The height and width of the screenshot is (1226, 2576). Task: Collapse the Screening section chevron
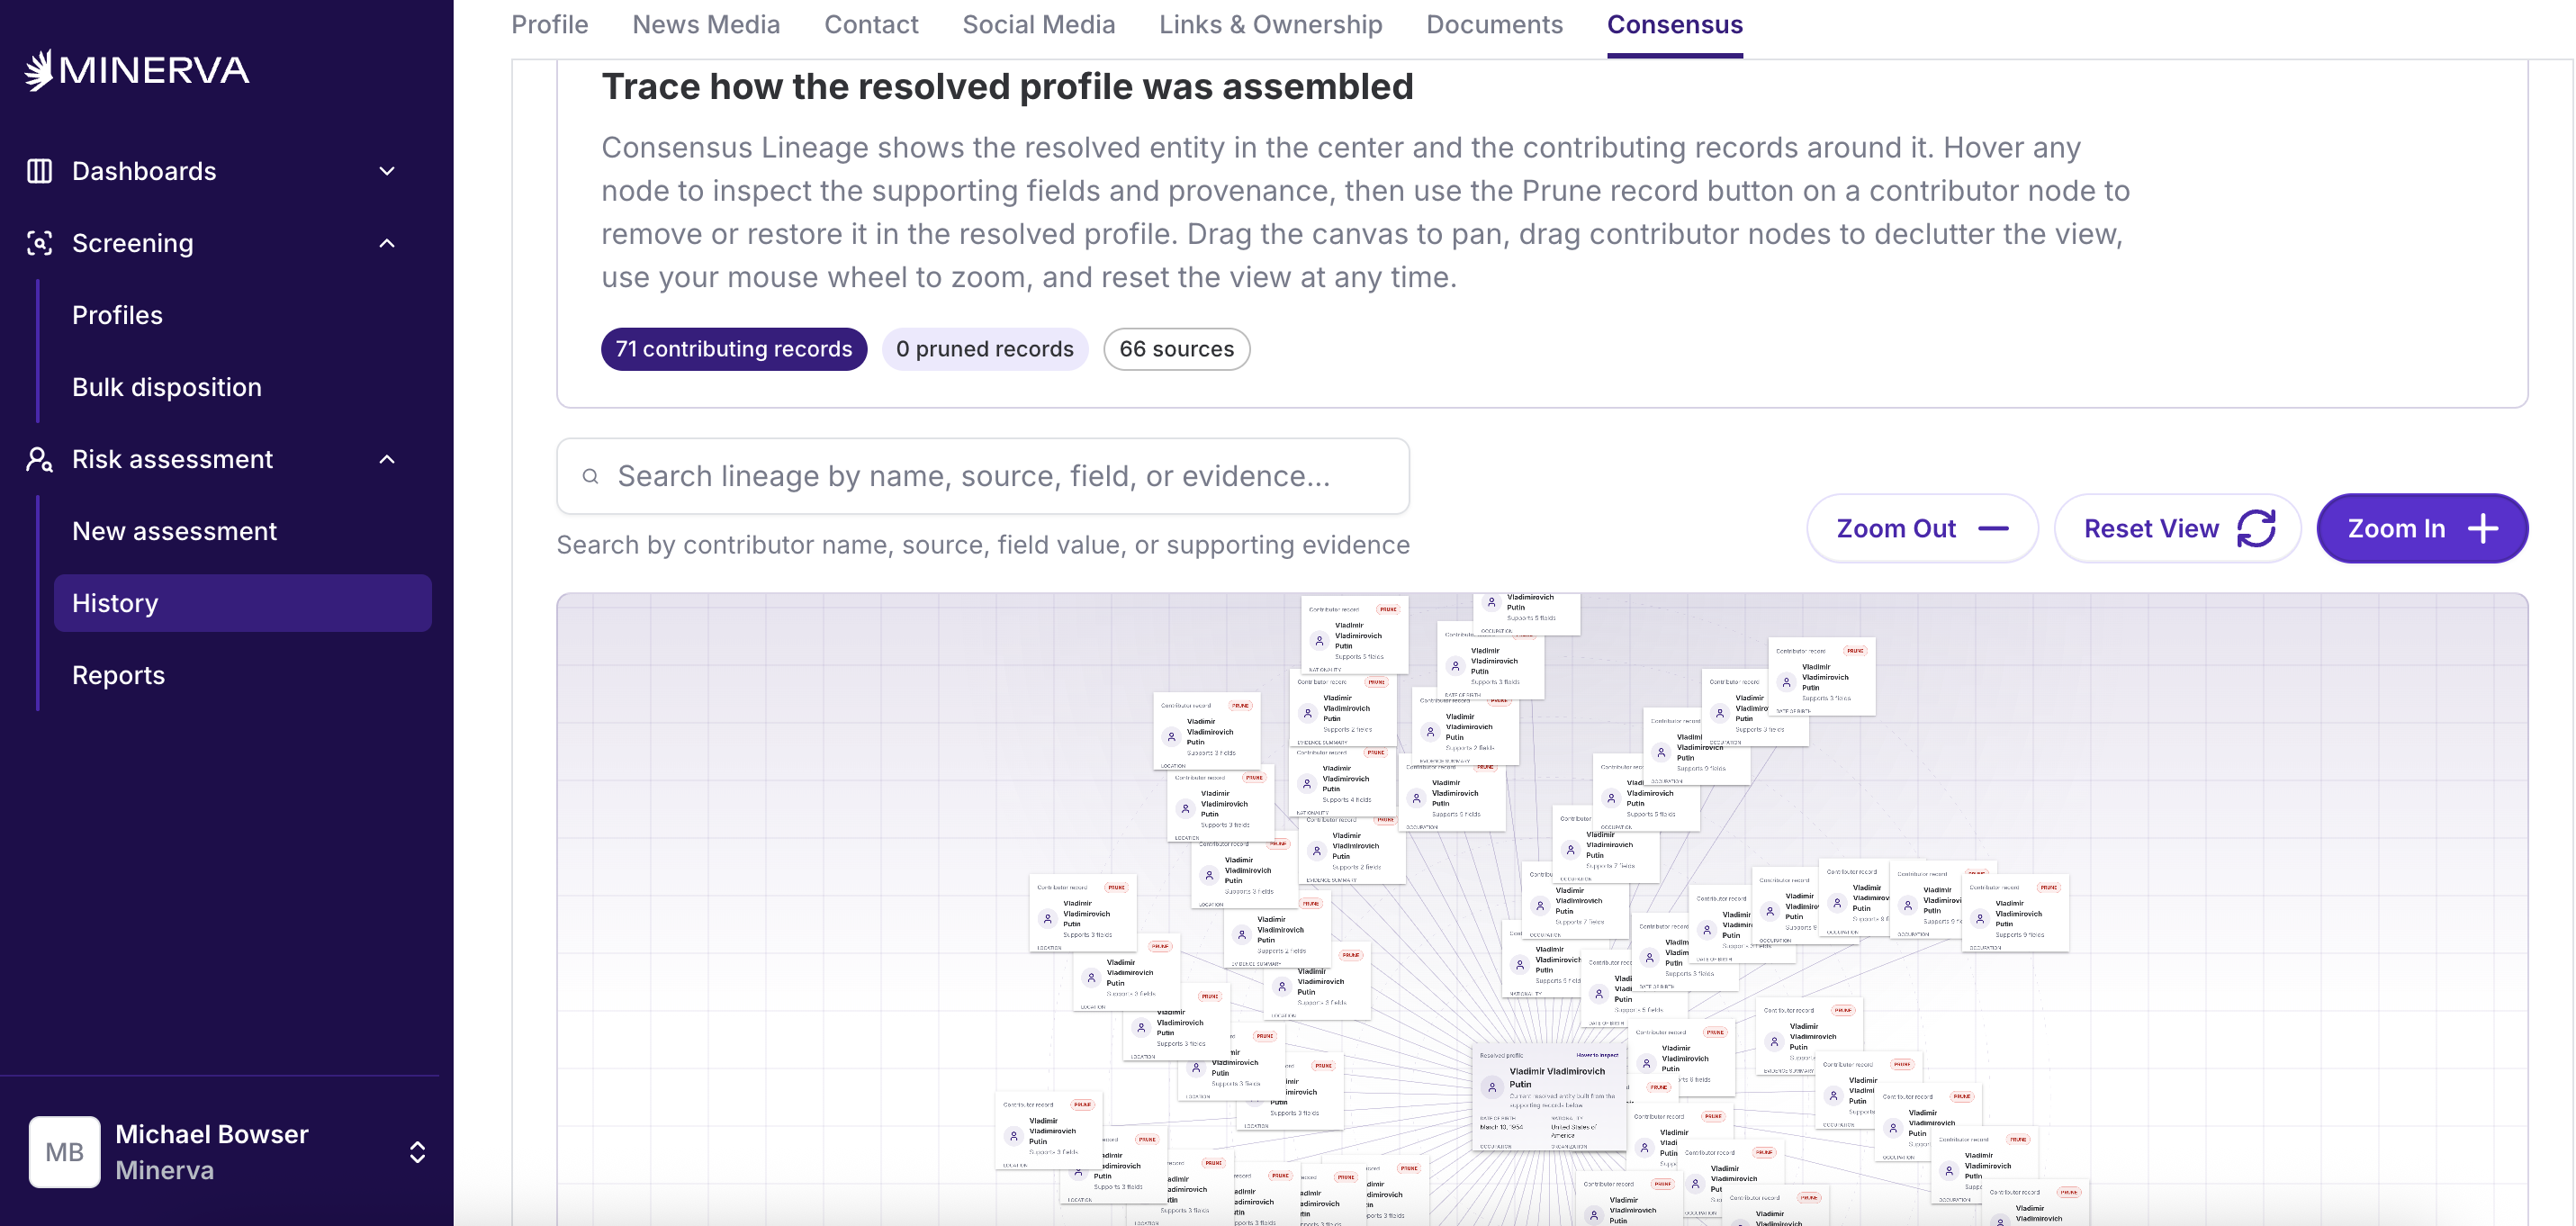(388, 243)
